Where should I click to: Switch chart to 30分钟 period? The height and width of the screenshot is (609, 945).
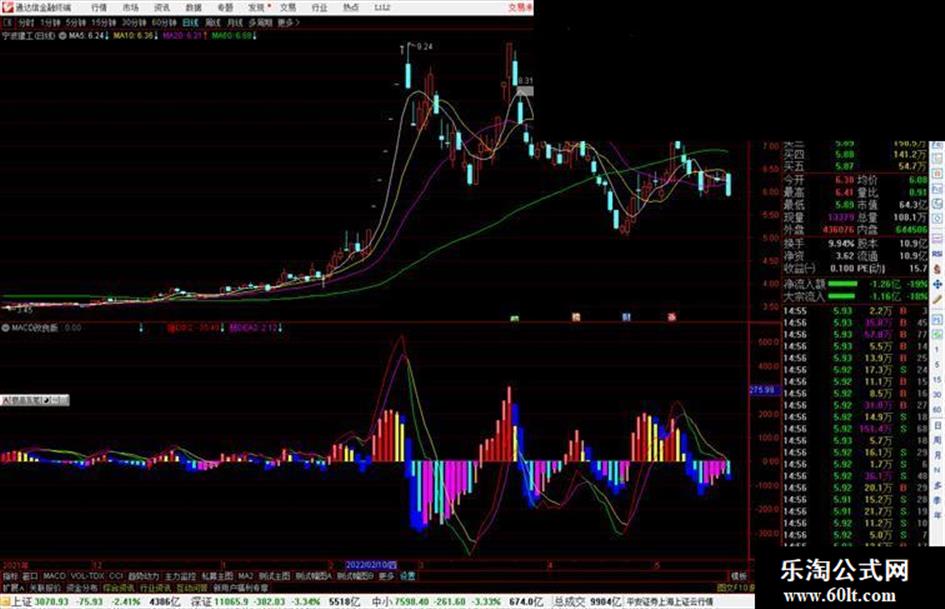pyautogui.click(x=134, y=22)
